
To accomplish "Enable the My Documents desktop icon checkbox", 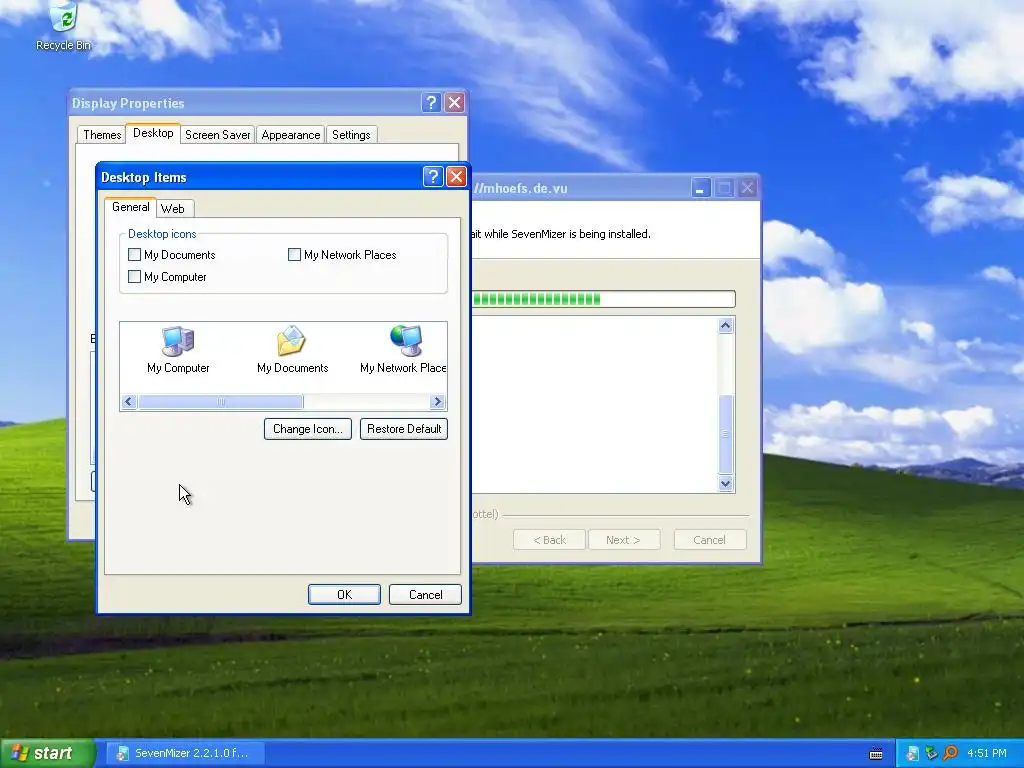I will click(x=135, y=255).
